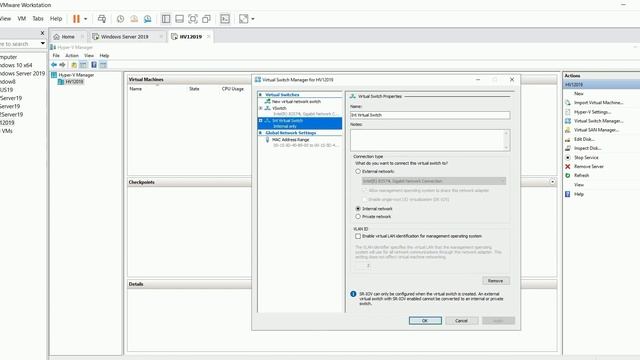
Task: Click the Notes text area
Action: (427, 140)
